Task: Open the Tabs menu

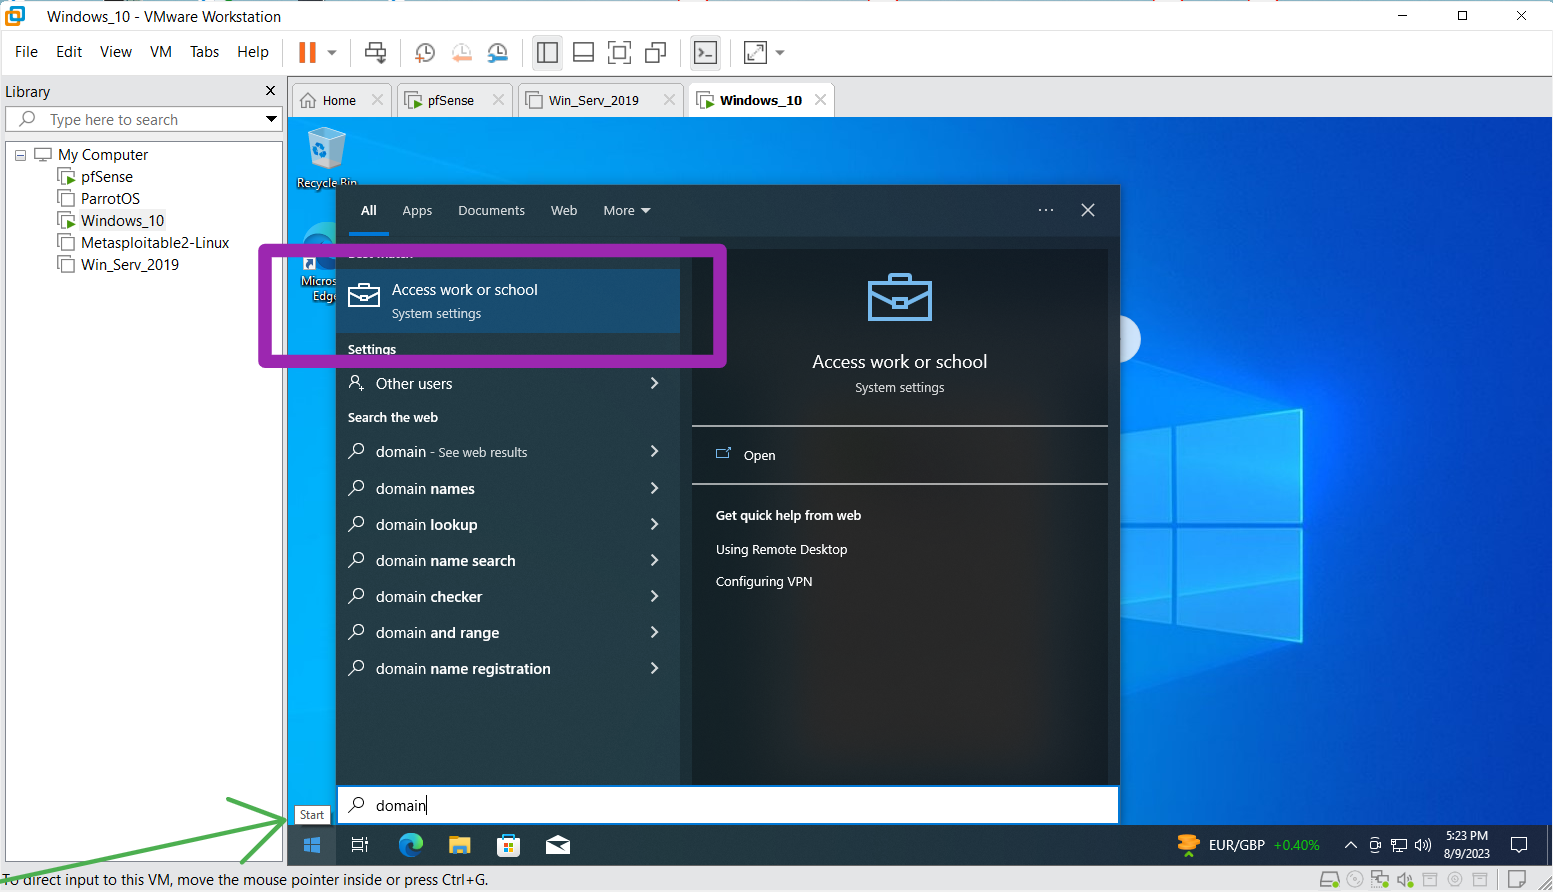Action: (x=204, y=52)
